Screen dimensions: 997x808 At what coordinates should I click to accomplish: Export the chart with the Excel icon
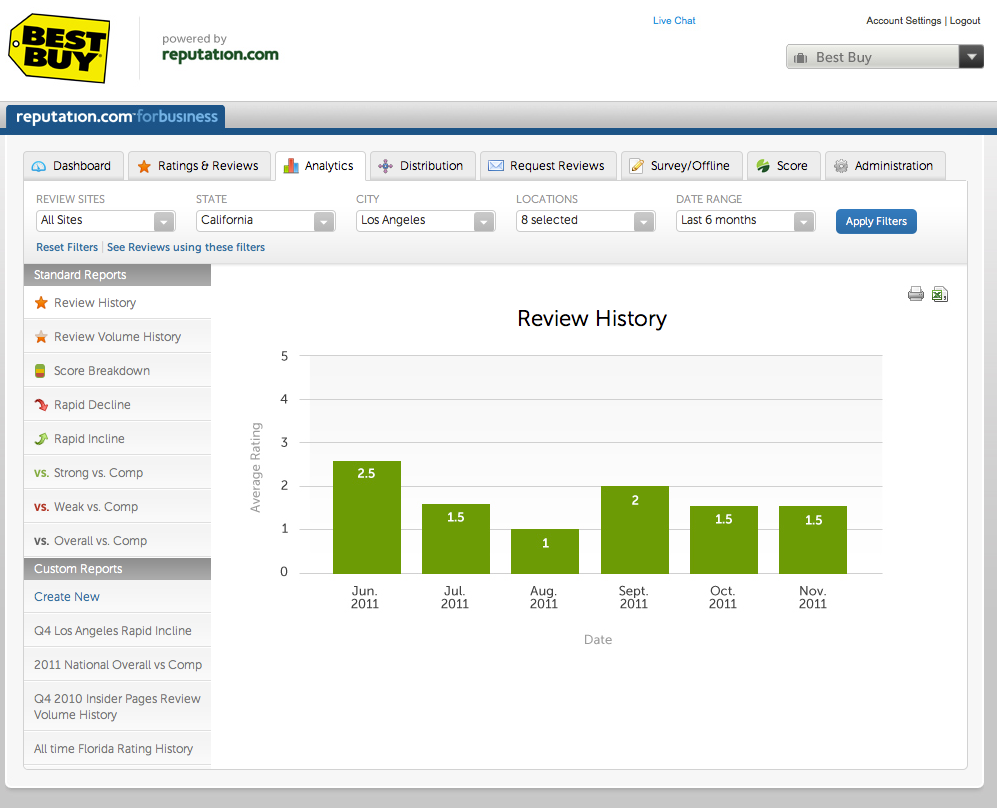point(940,294)
